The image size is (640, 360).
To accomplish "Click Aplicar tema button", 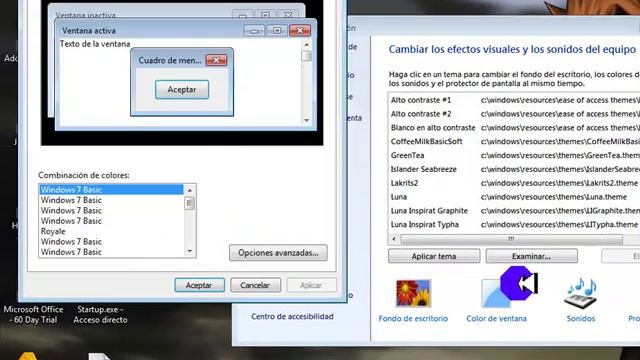I will (x=434, y=256).
